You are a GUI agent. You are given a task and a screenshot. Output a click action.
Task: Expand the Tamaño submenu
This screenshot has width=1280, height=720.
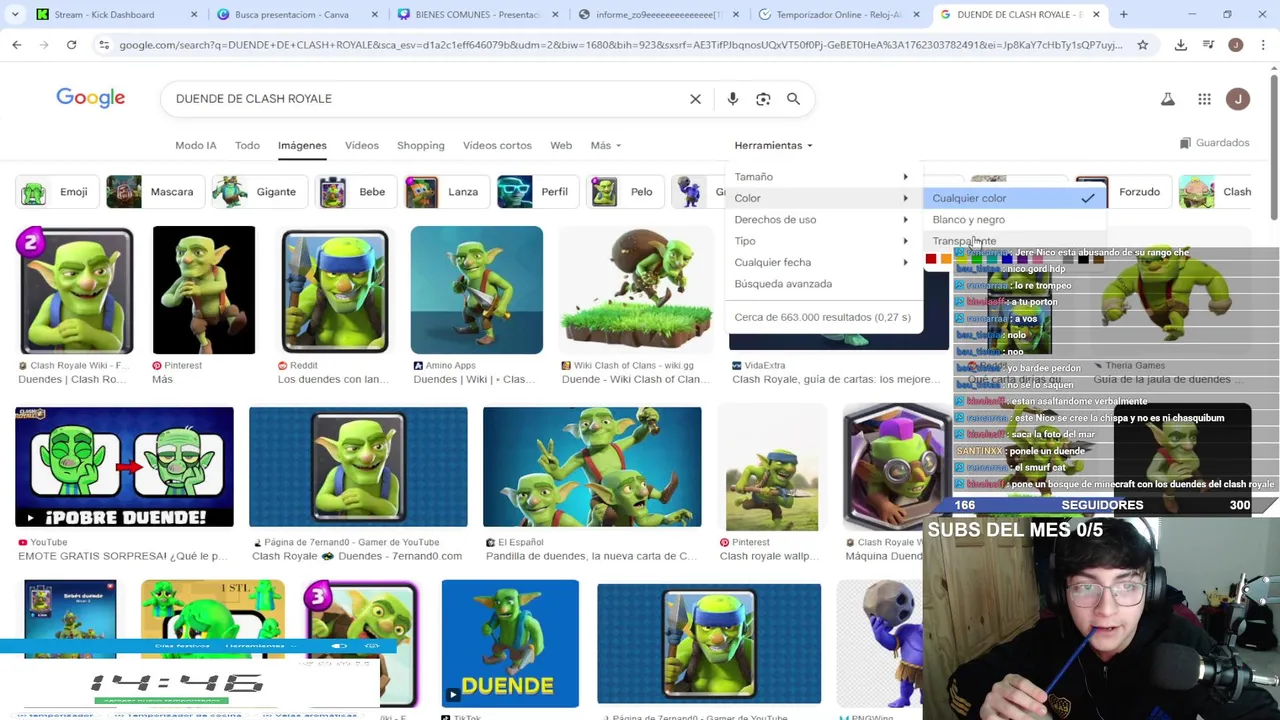(x=822, y=177)
